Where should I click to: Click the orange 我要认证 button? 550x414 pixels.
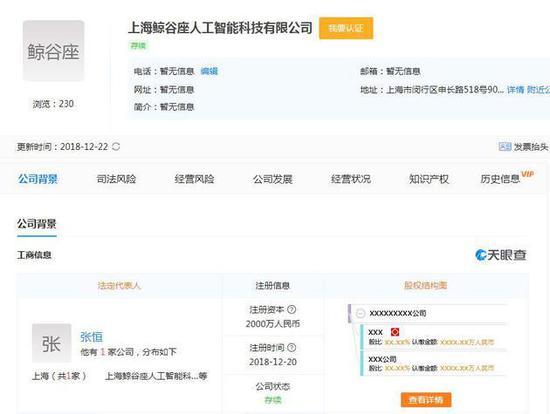pyautogui.click(x=346, y=28)
